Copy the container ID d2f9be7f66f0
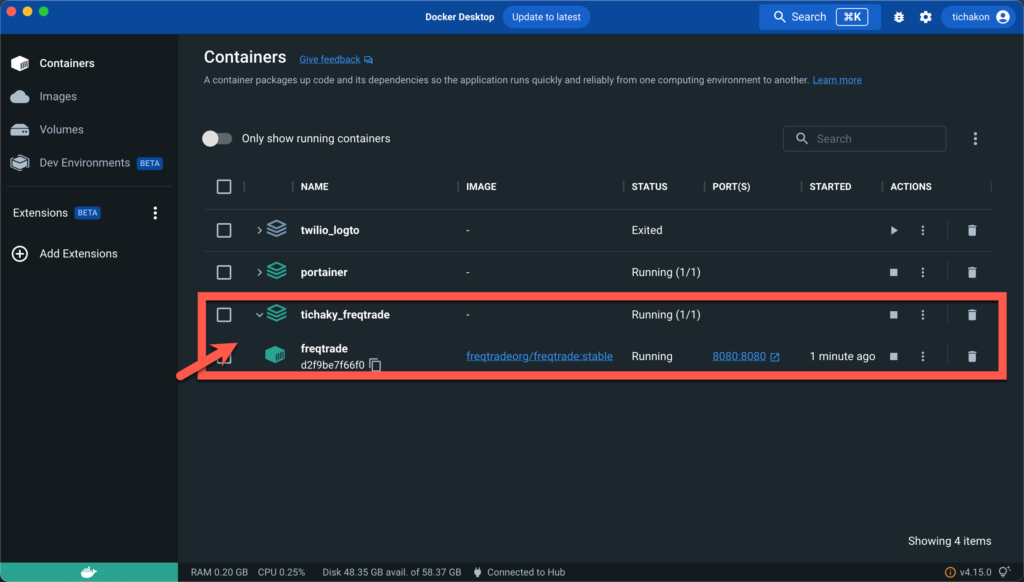The height and width of the screenshot is (582, 1024). click(375, 365)
